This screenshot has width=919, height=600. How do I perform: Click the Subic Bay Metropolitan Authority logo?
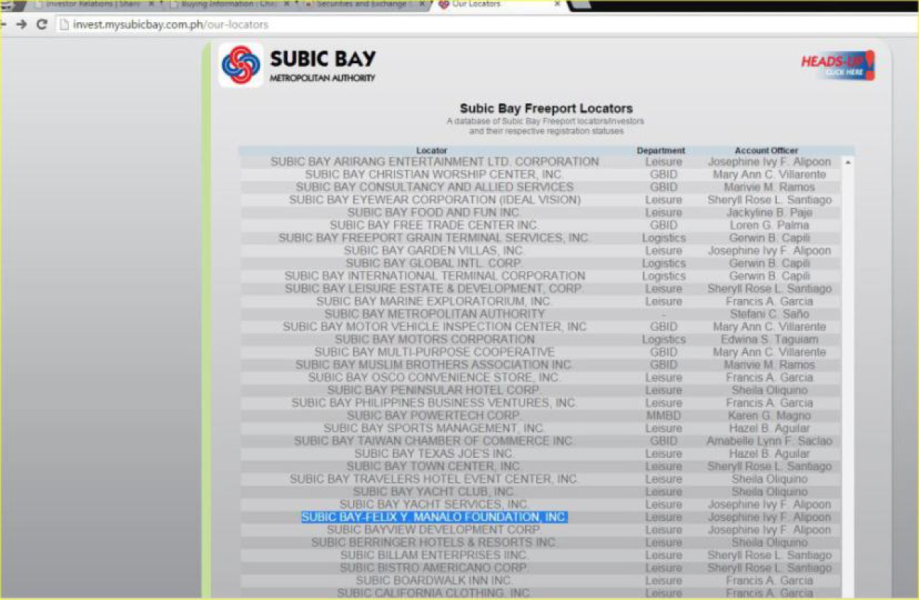click(x=299, y=65)
